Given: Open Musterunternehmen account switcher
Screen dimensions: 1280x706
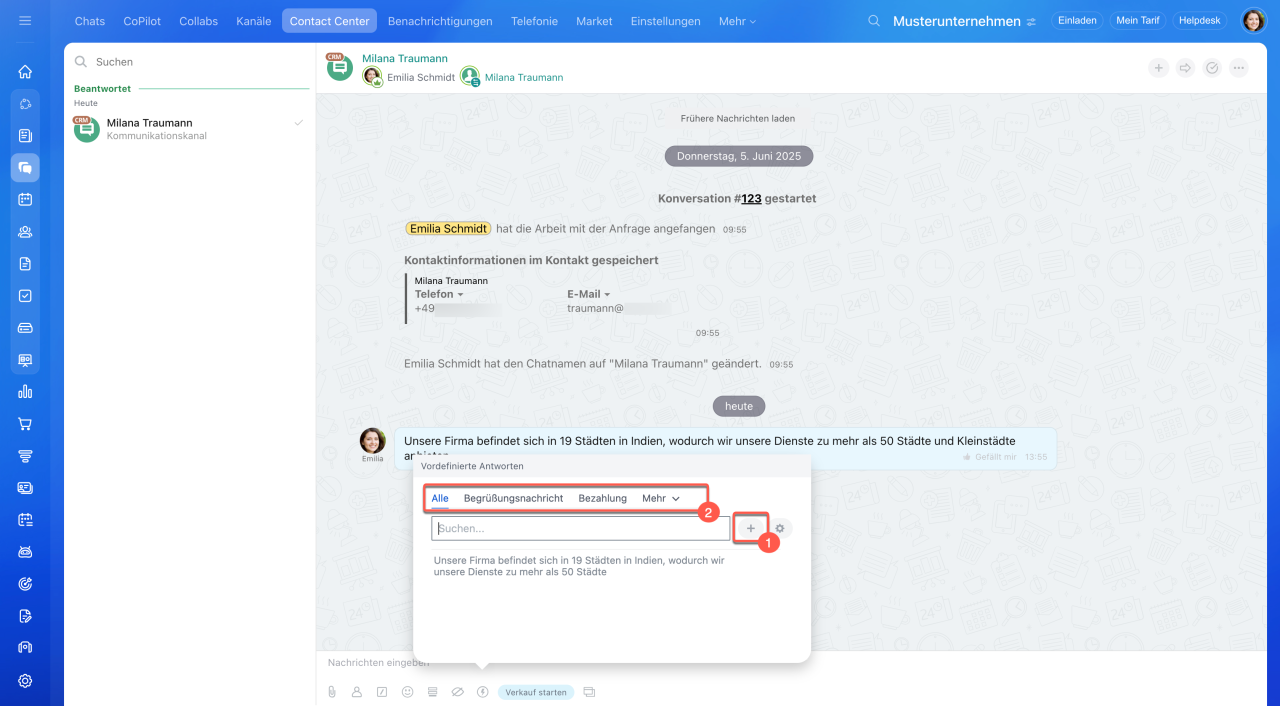Looking at the screenshot, I should tap(965, 21).
